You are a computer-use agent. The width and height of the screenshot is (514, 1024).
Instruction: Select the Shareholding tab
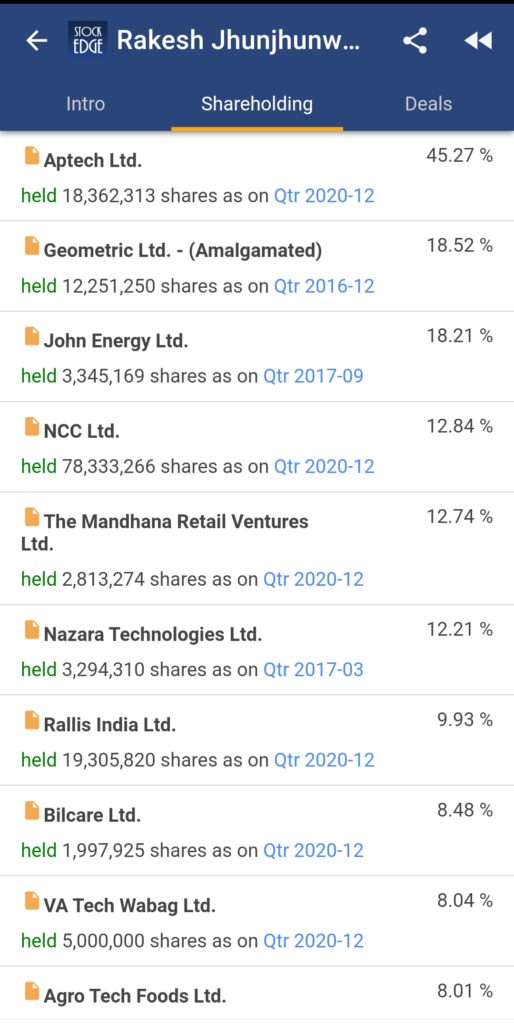coord(257,104)
